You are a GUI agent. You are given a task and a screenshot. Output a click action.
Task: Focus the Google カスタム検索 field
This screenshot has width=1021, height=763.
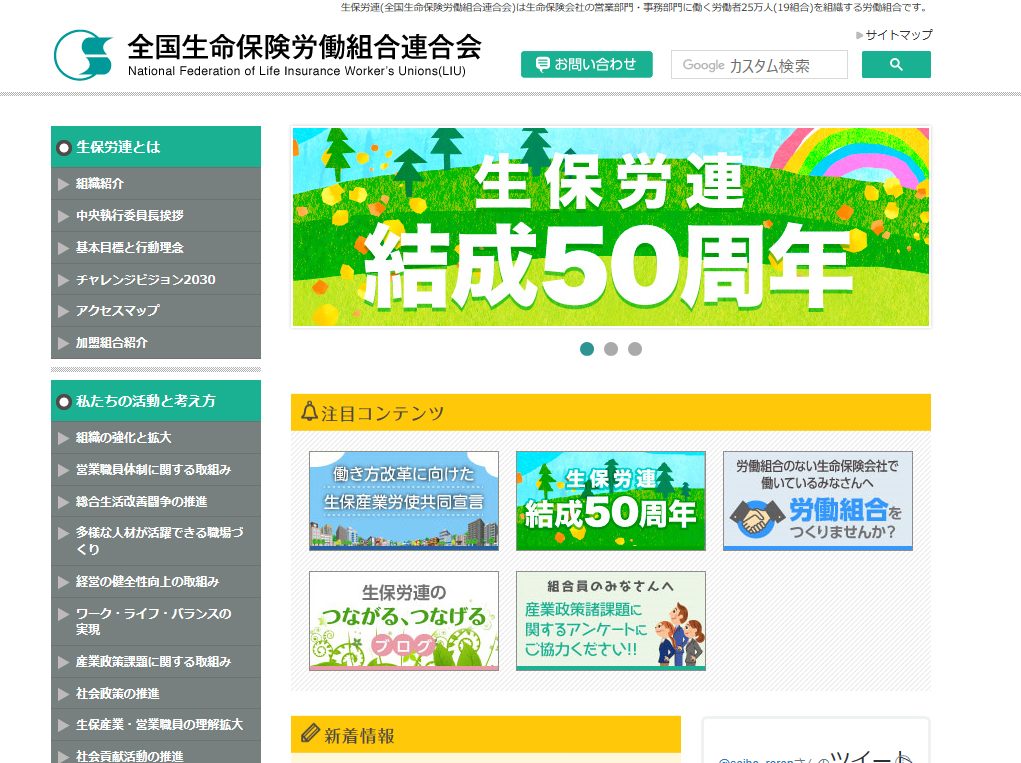point(759,64)
